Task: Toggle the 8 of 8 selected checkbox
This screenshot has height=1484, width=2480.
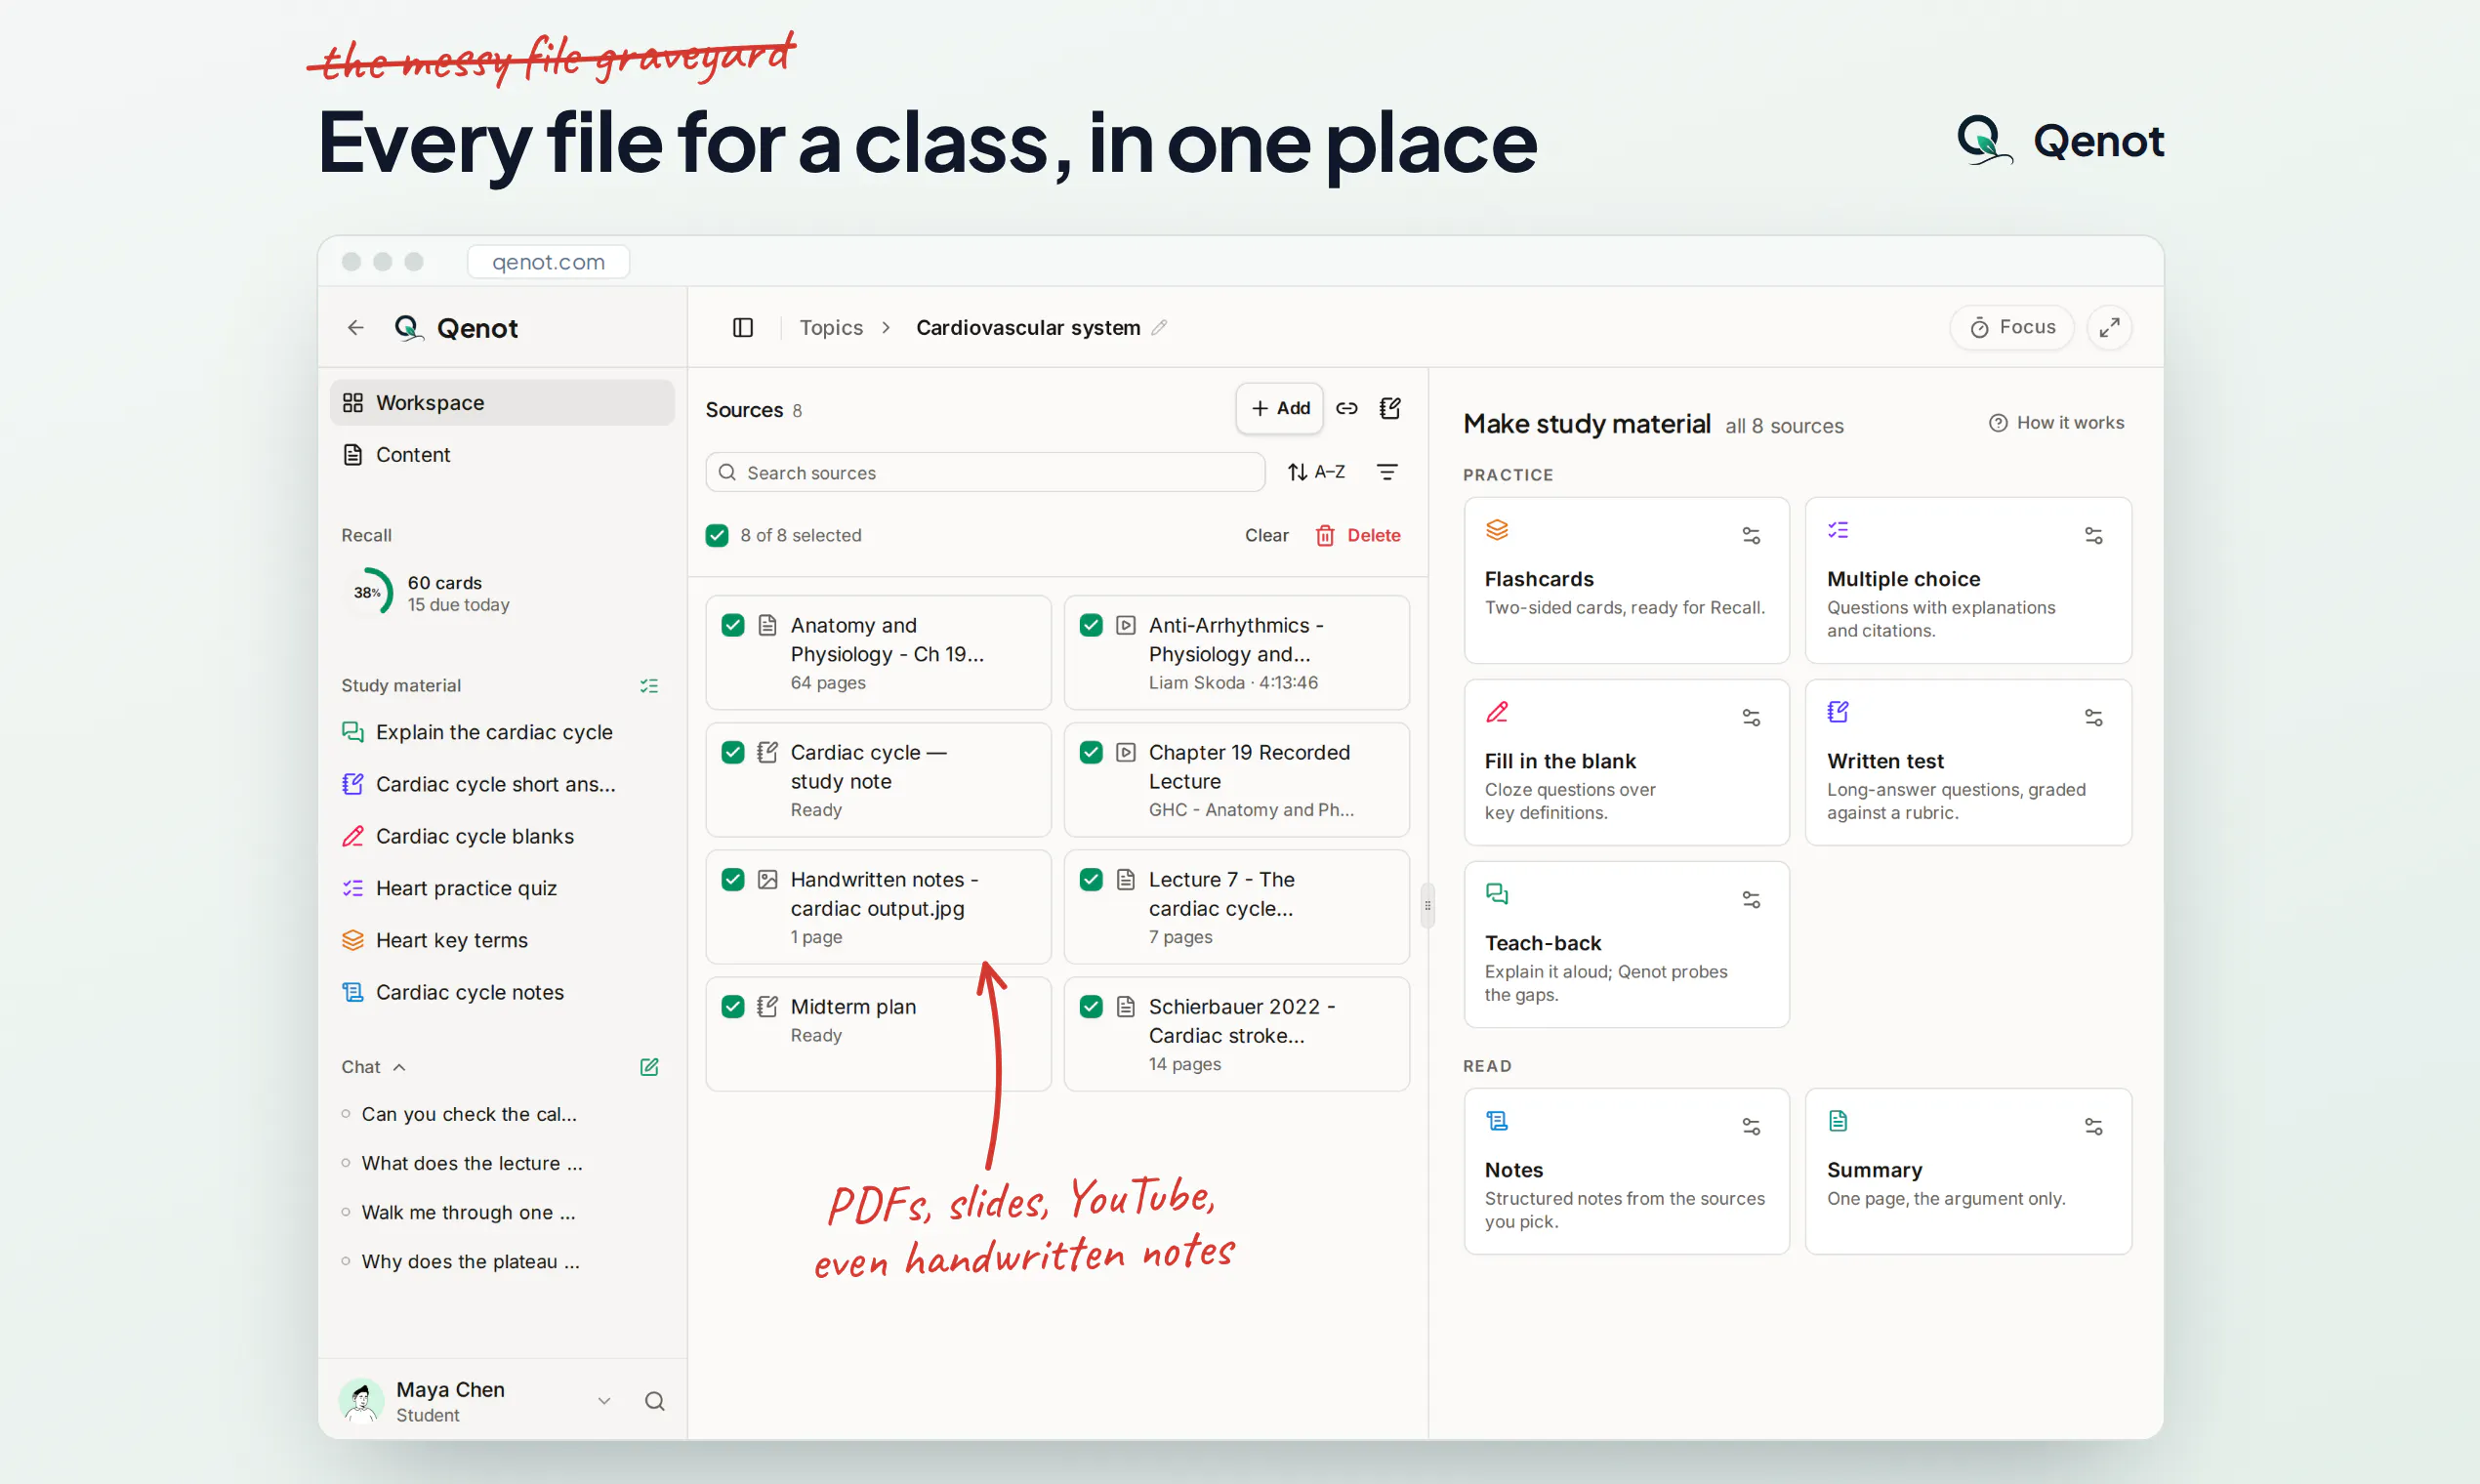Action: tap(717, 536)
